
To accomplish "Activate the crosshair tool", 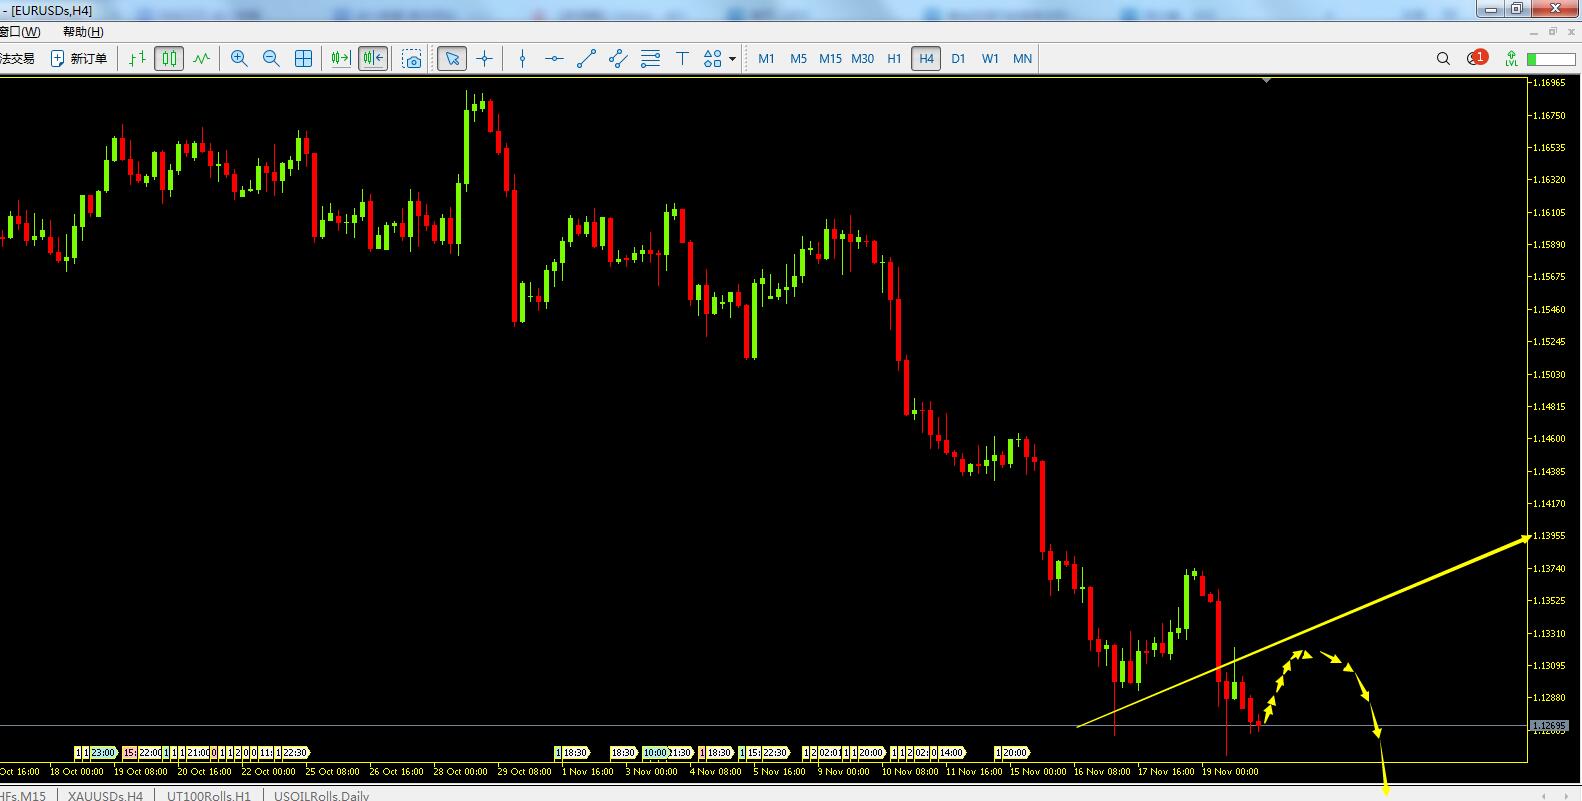I will 485,59.
